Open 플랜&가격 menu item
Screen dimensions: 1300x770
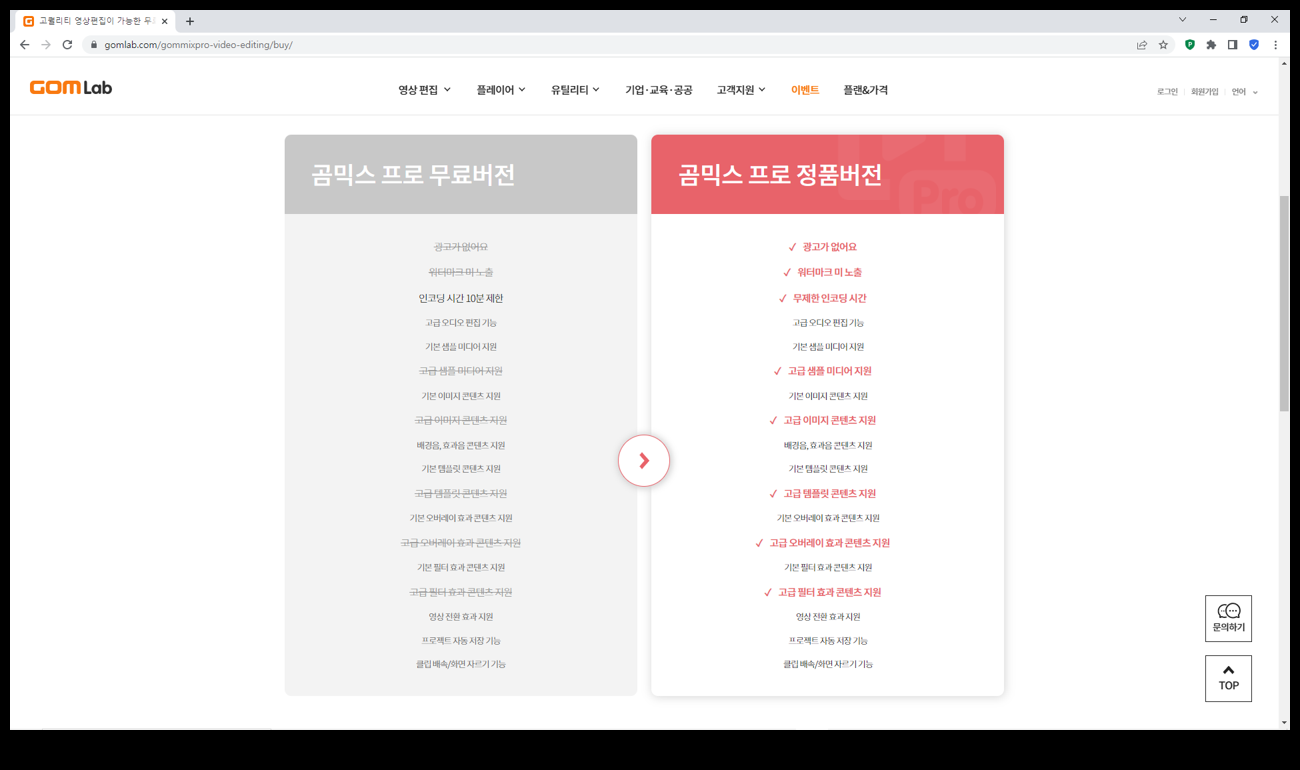pyautogui.click(x=865, y=90)
